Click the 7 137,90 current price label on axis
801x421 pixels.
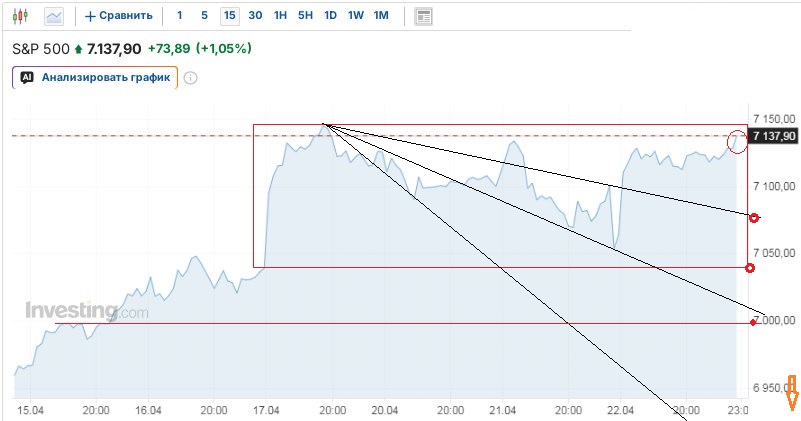click(x=774, y=136)
